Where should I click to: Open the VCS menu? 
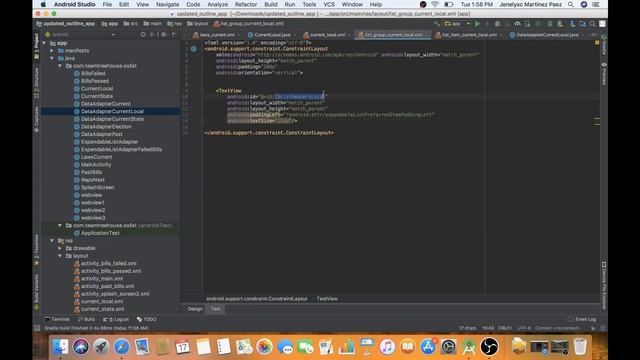pyautogui.click(x=329, y=4)
